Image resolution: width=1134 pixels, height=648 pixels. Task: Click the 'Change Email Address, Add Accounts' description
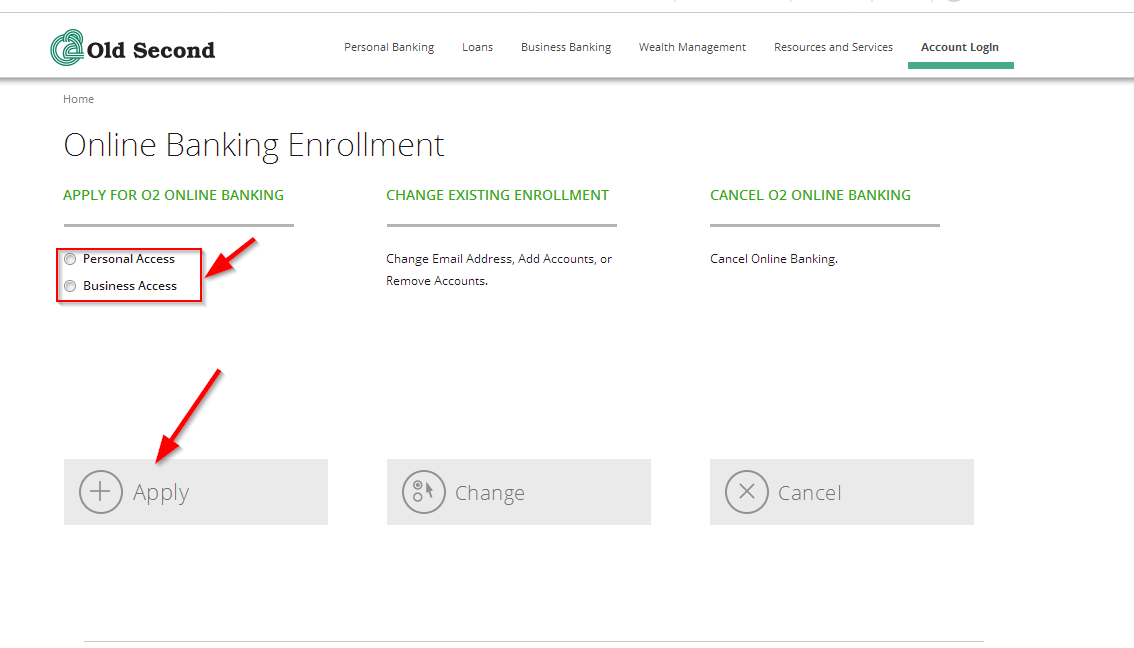[499, 270]
